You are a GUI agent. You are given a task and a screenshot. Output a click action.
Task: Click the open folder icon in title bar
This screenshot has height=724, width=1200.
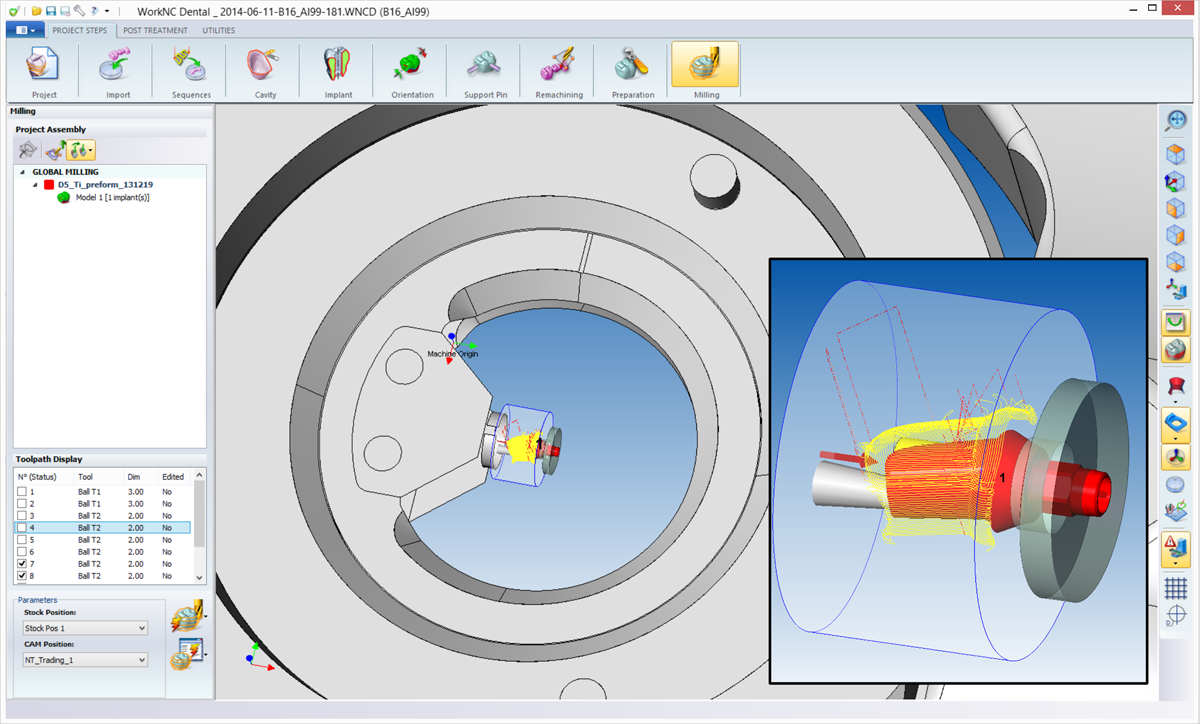pos(36,10)
